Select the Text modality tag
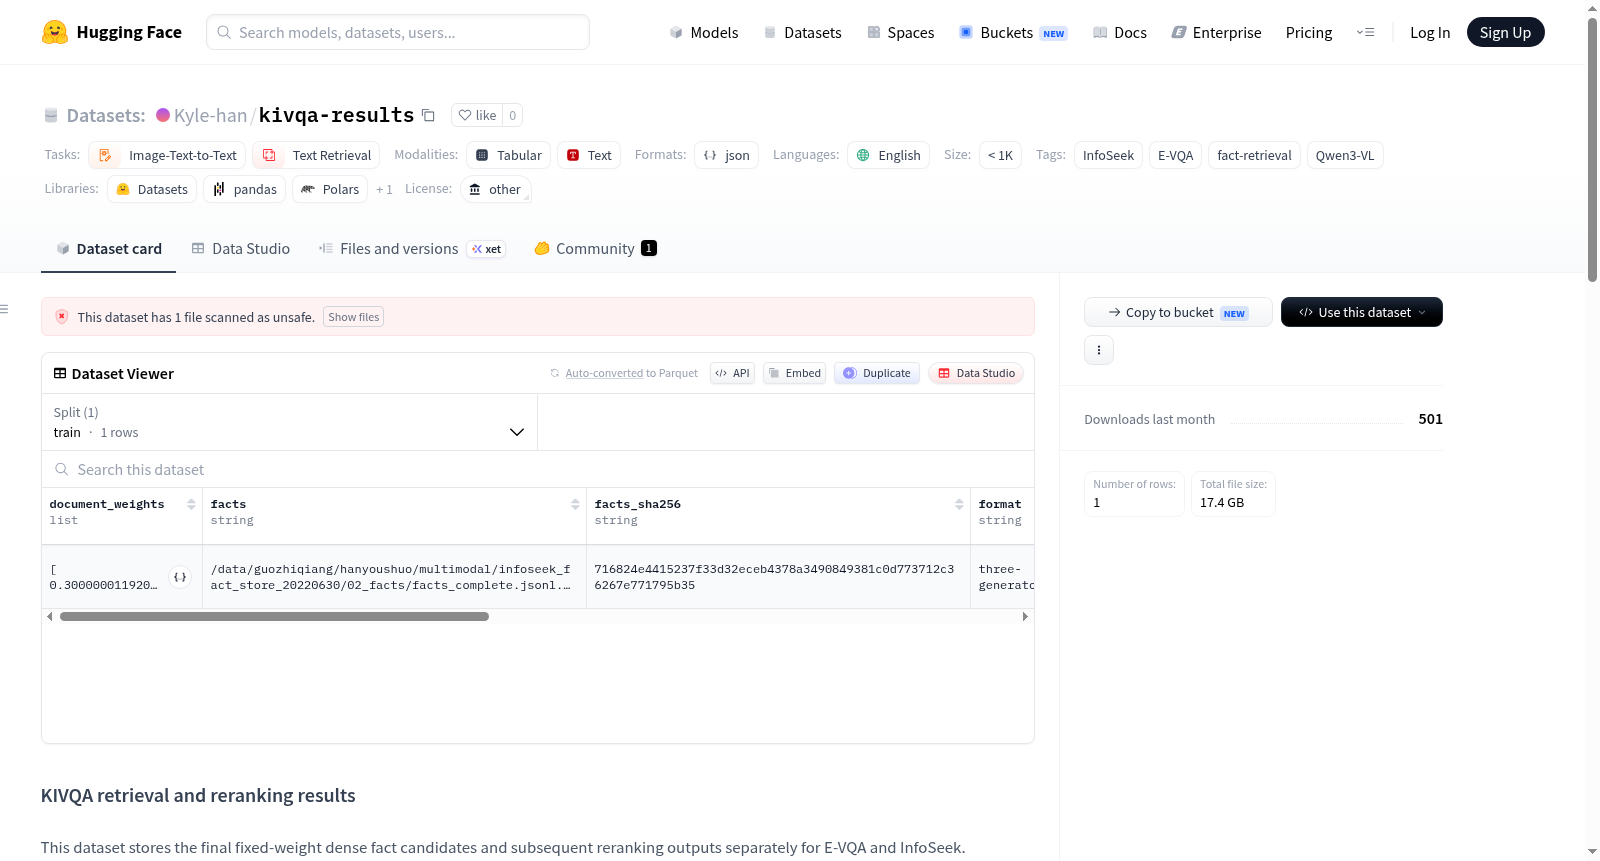The height and width of the screenshot is (861, 1600). coord(589,155)
